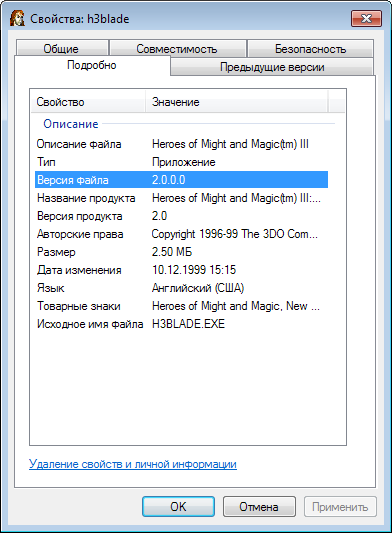Click the Значение column header
This screenshot has height=533, width=392.
237,102
